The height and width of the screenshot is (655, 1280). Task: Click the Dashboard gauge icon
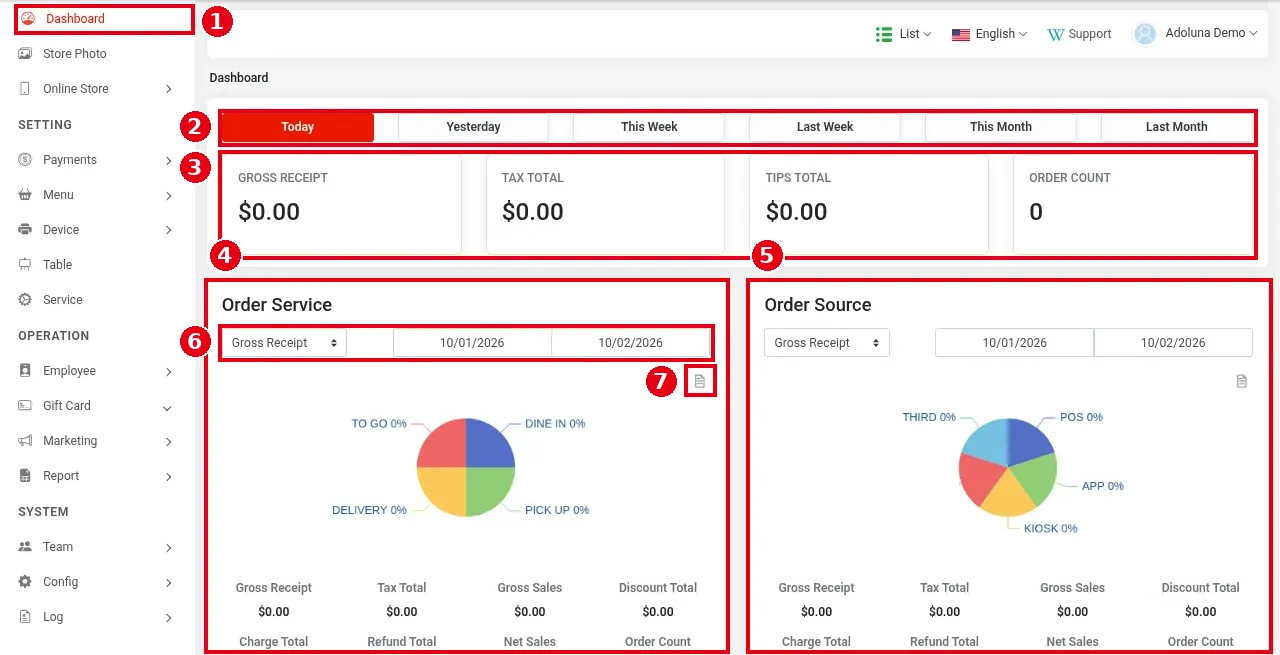(x=28, y=19)
